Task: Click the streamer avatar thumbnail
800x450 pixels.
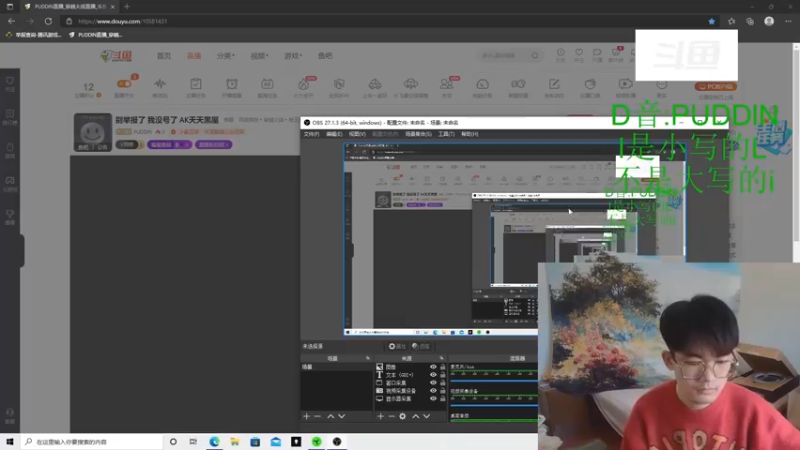Action: coord(92,132)
